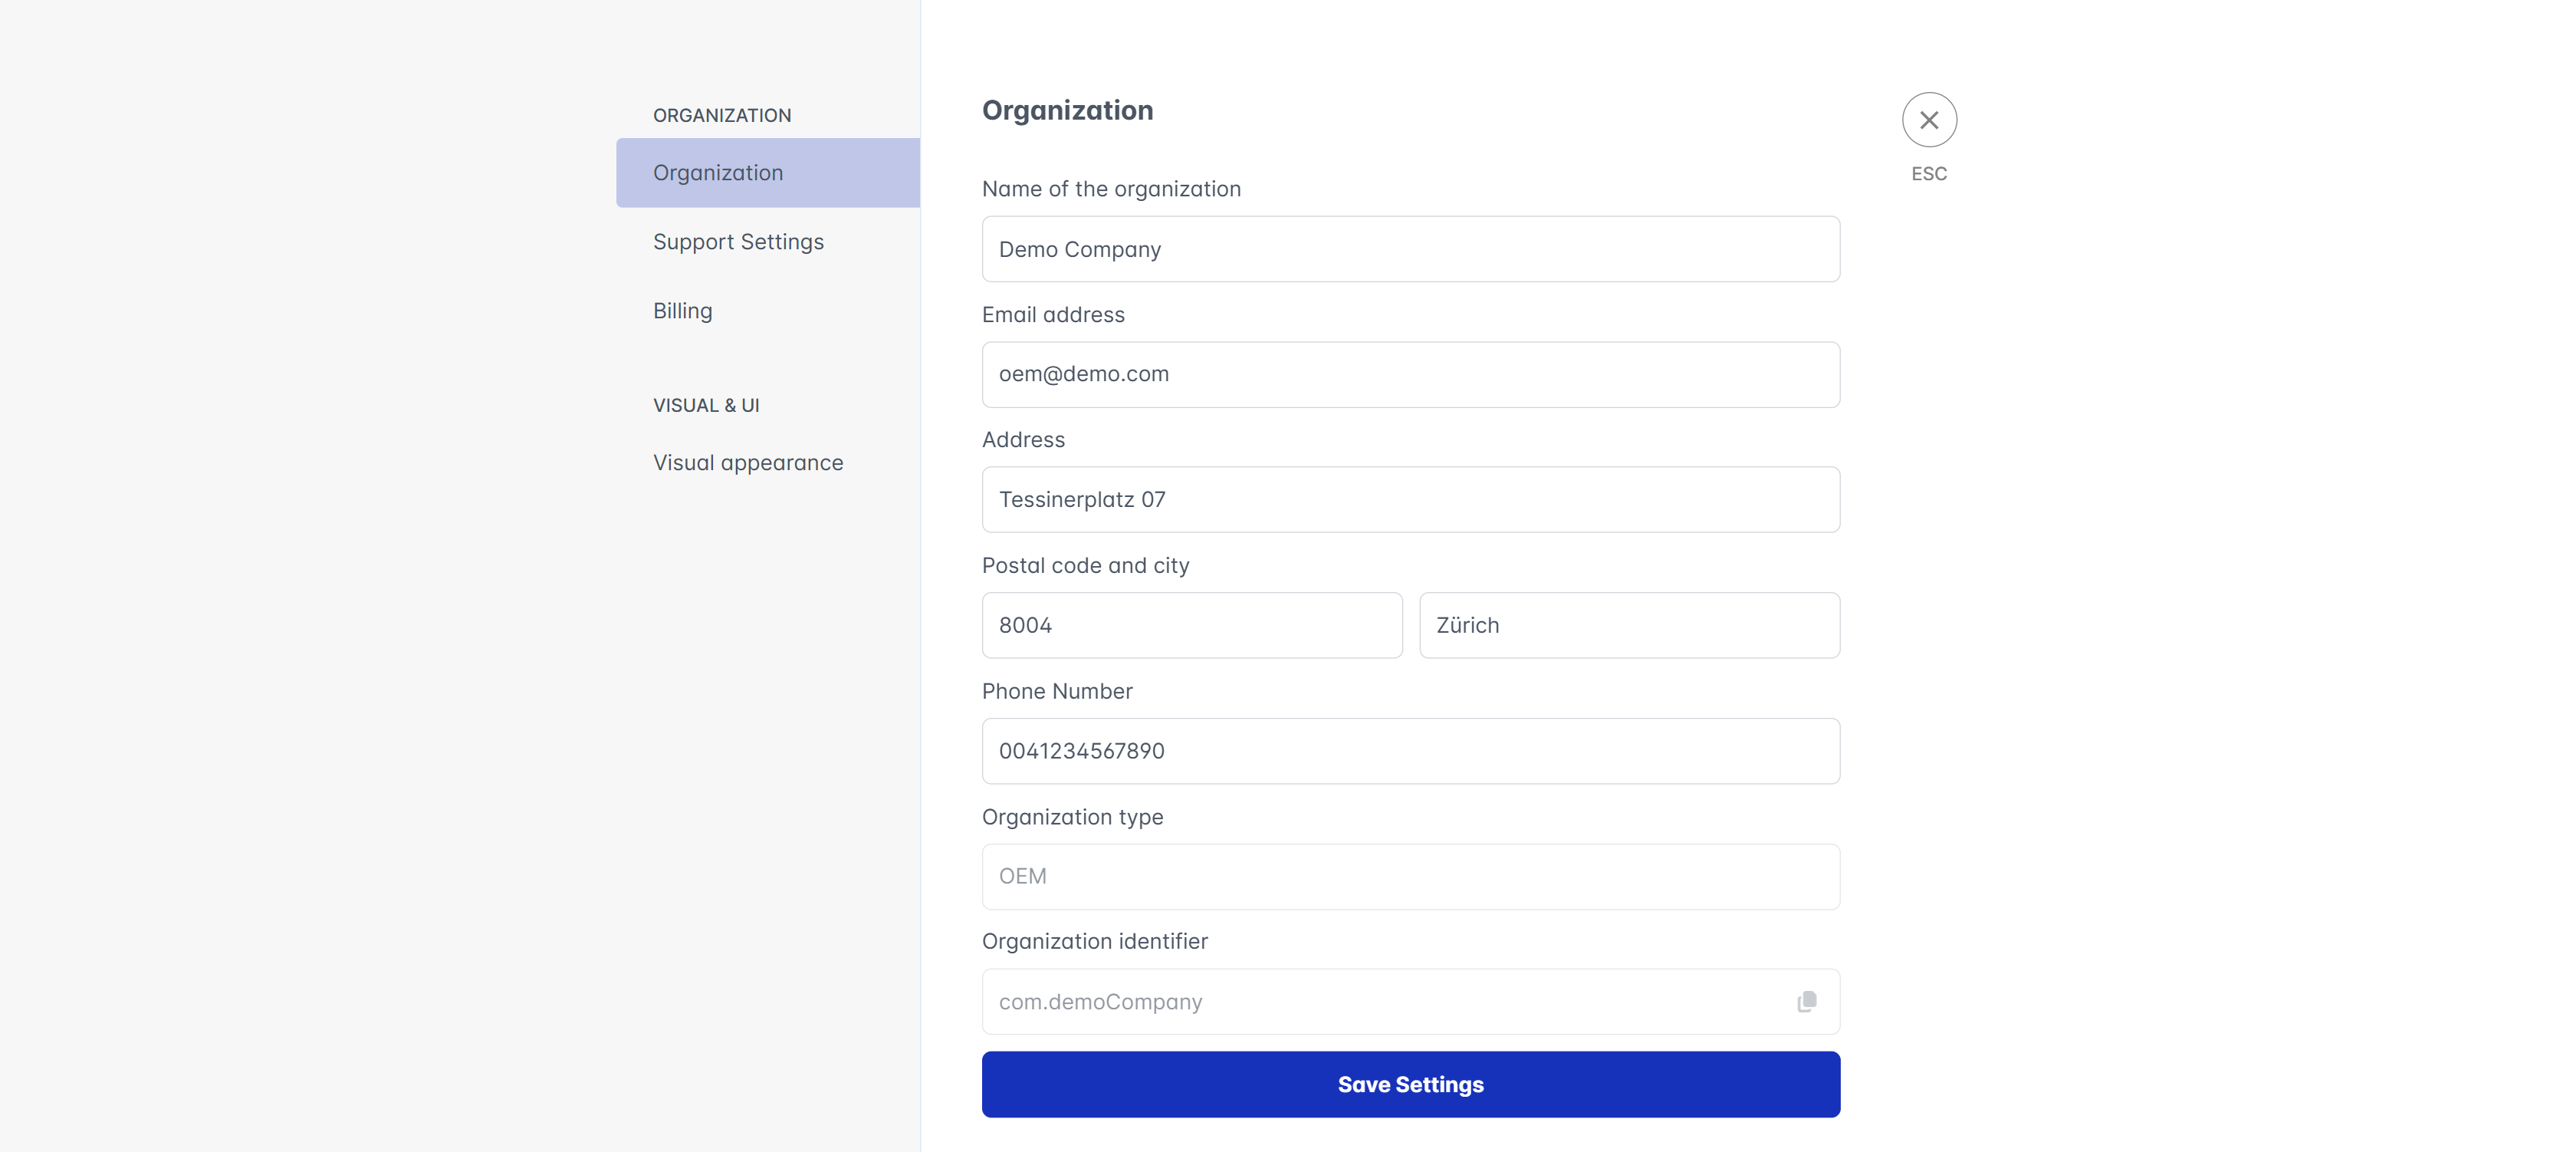Close settings with the X icon
The width and height of the screenshot is (2576, 1152).
click(1928, 120)
